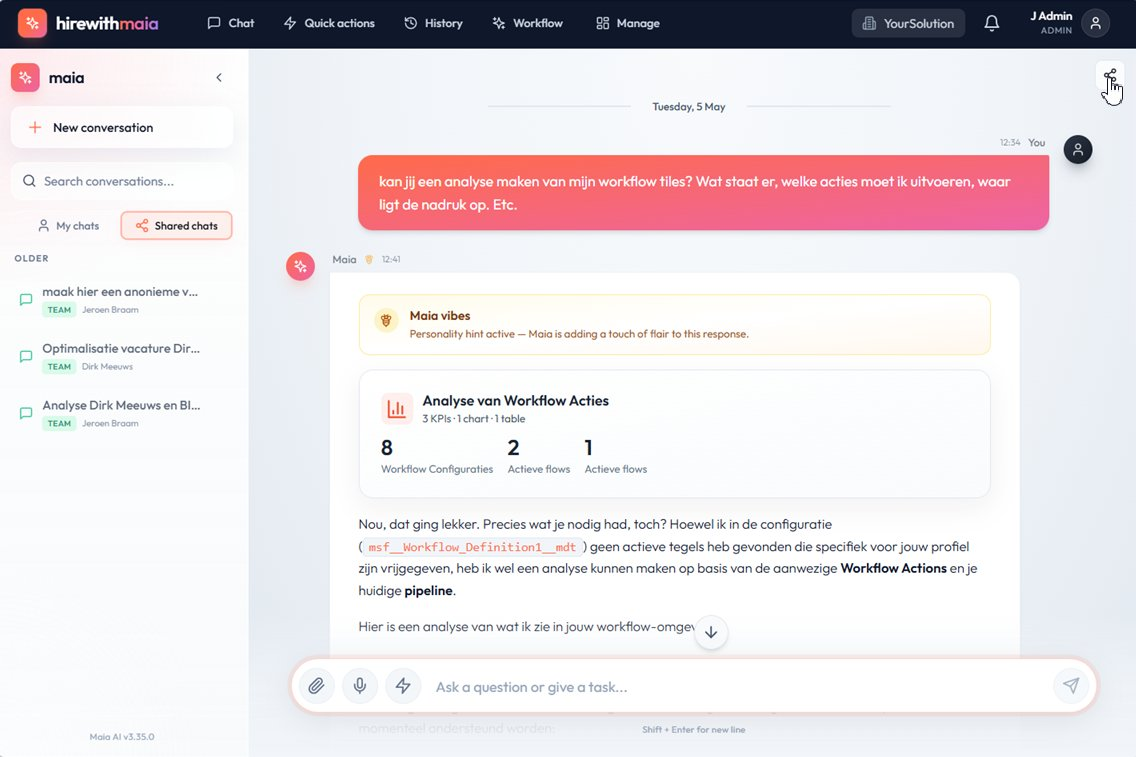Open chat 'maak hier een anonieme v...'
Screen dimensions: 1136x757
coord(122,300)
